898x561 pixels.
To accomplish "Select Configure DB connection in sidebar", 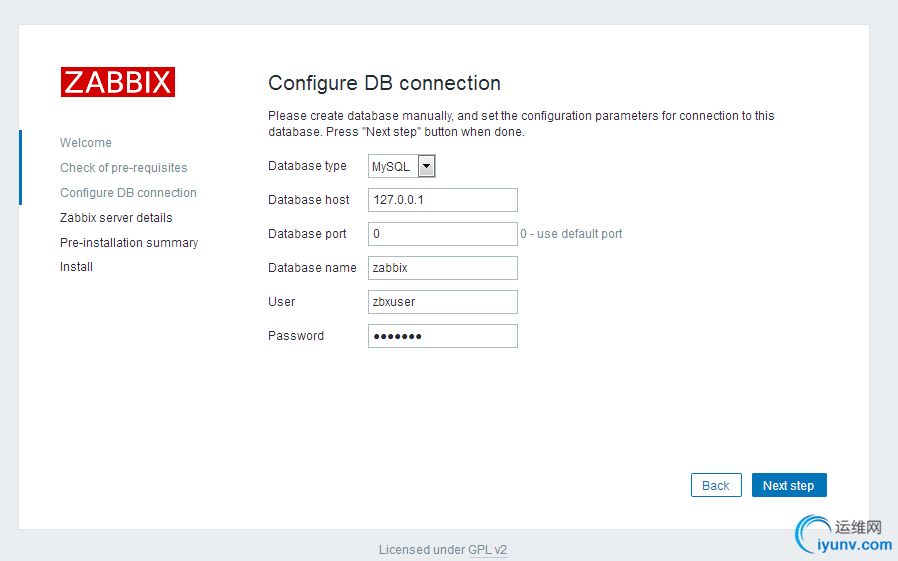I will click(x=128, y=193).
